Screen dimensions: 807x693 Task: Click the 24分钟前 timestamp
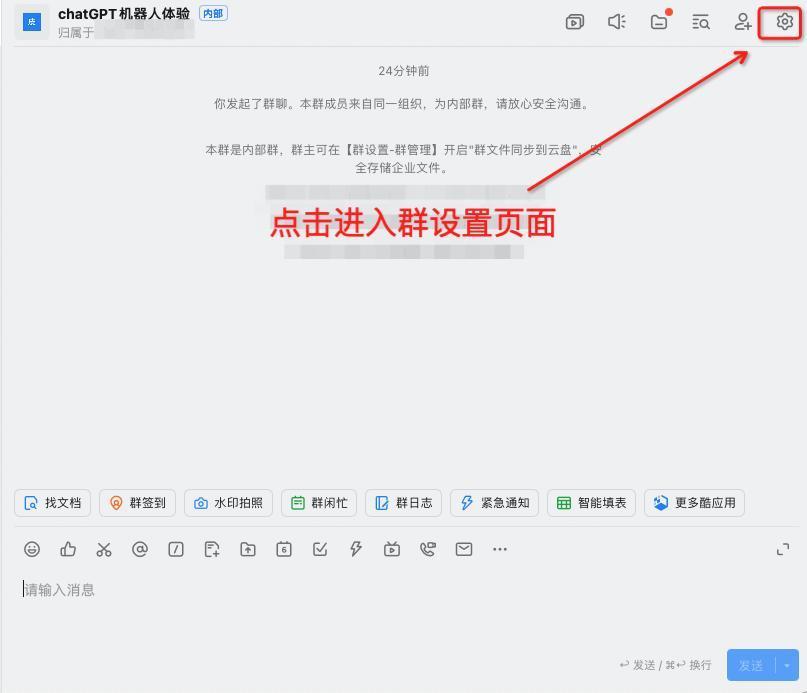pos(404,71)
